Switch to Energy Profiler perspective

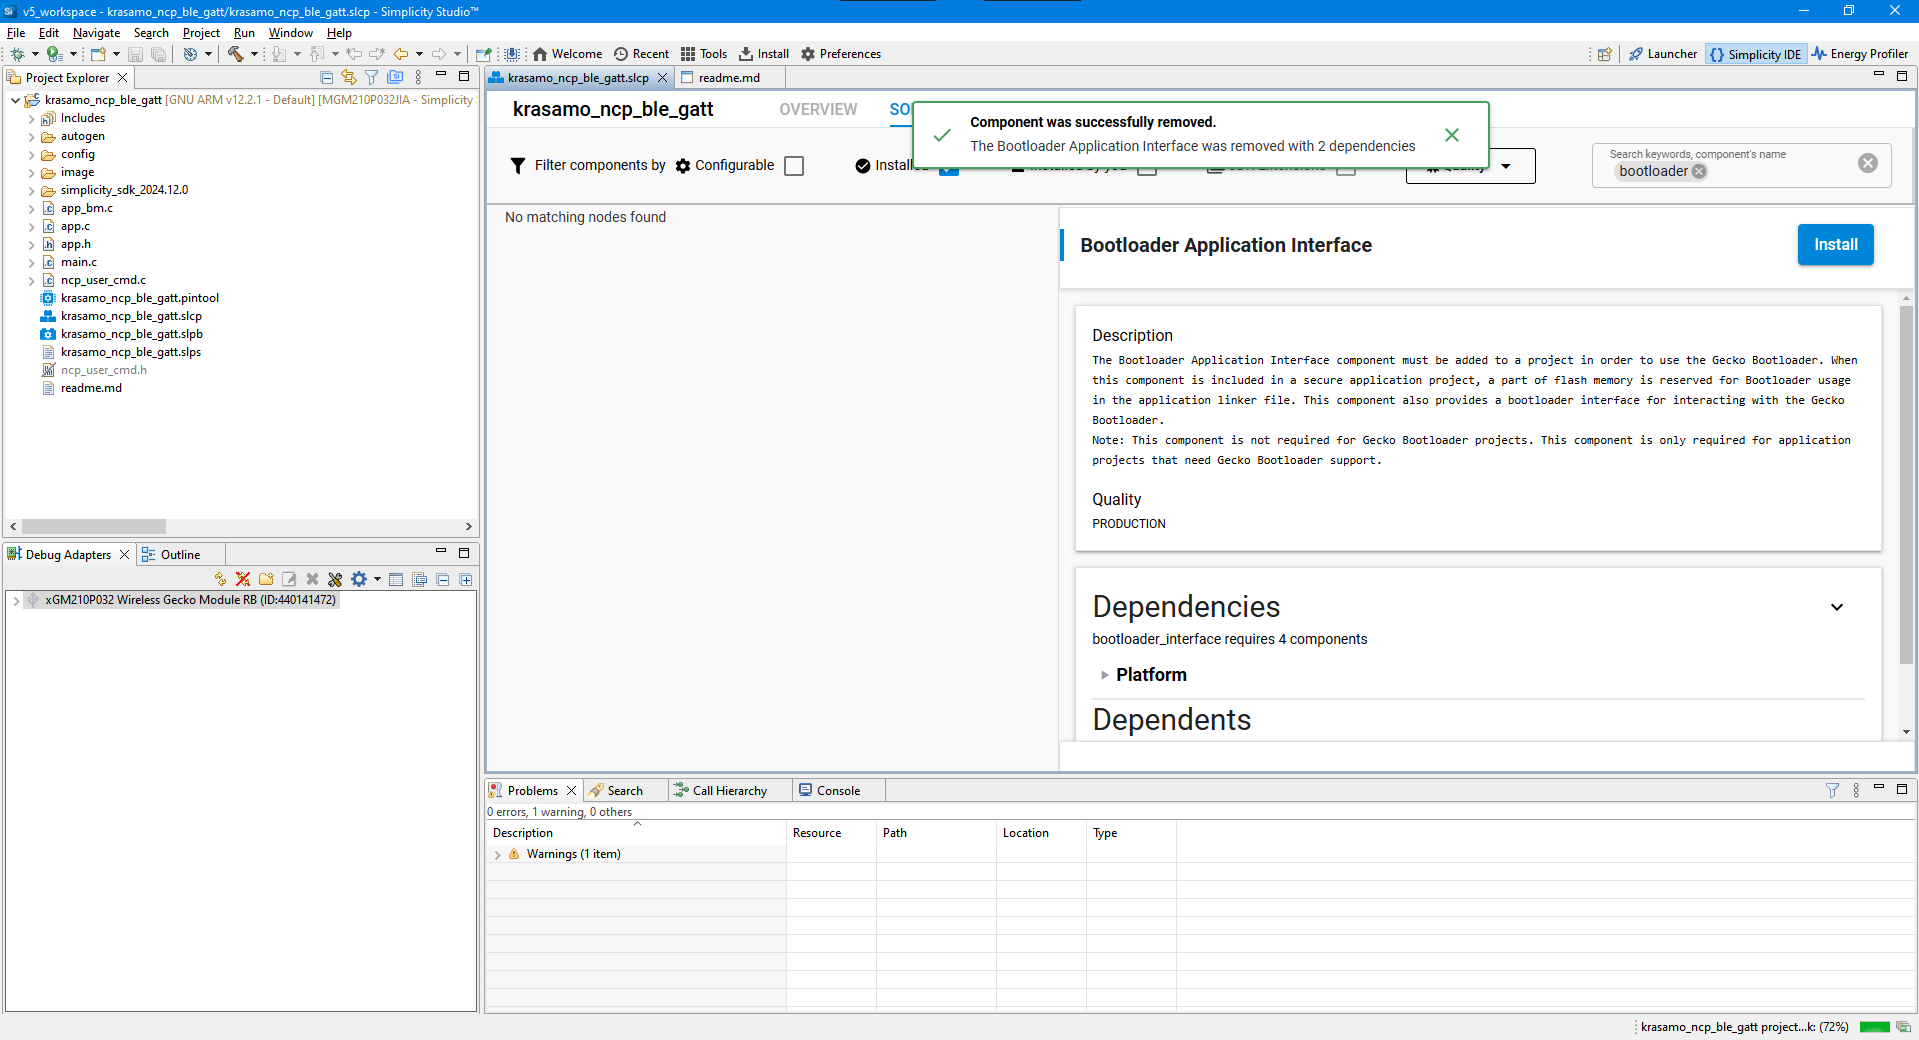(x=1860, y=54)
